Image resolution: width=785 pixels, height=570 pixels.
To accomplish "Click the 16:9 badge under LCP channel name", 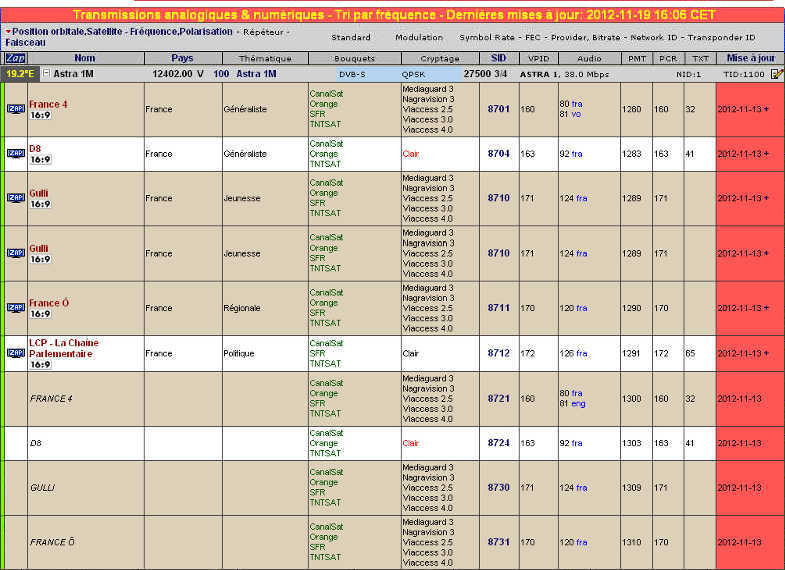I will click(x=40, y=365).
